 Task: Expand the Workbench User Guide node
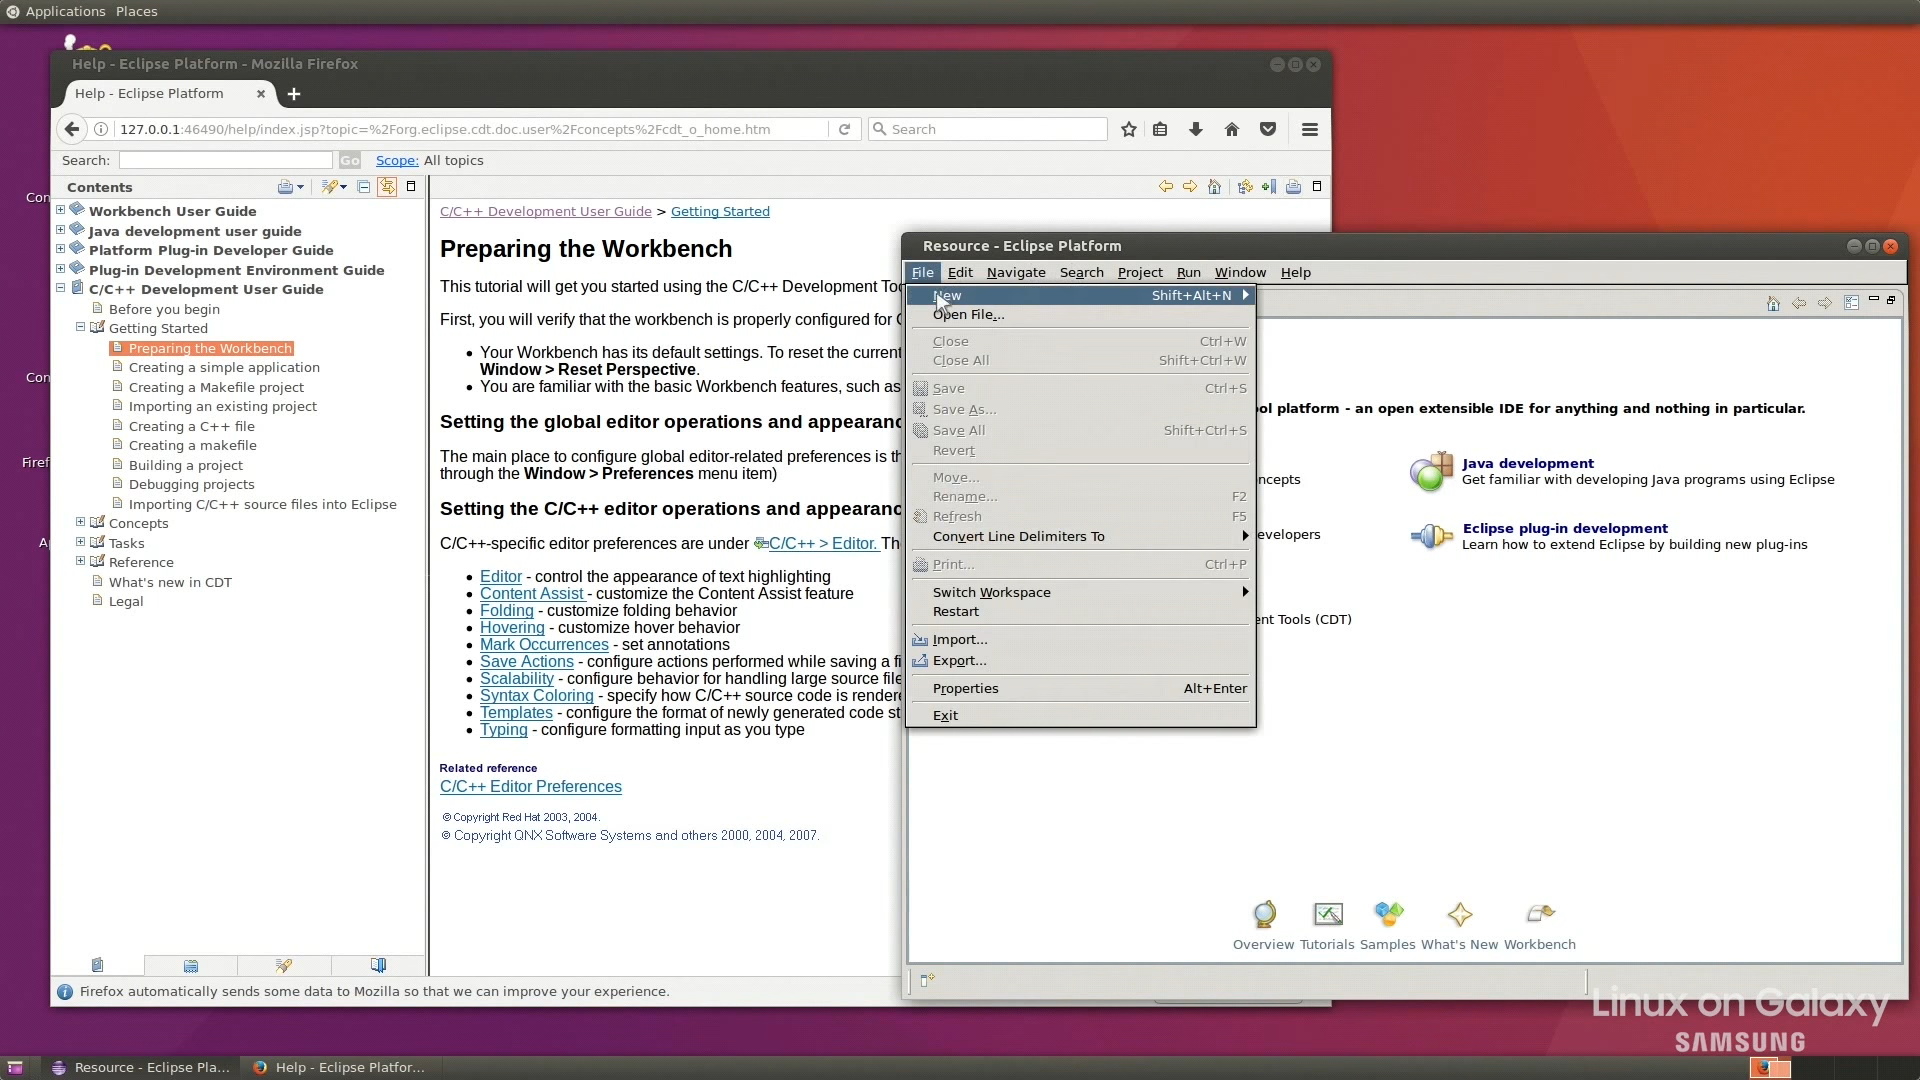tap(61, 210)
